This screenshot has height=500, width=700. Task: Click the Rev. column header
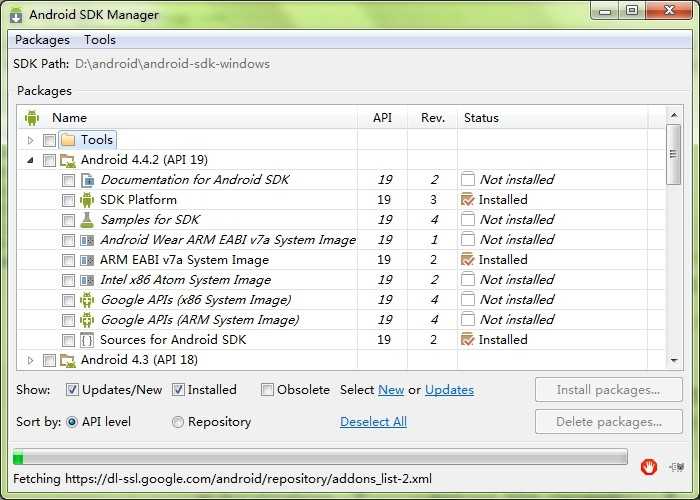click(433, 118)
